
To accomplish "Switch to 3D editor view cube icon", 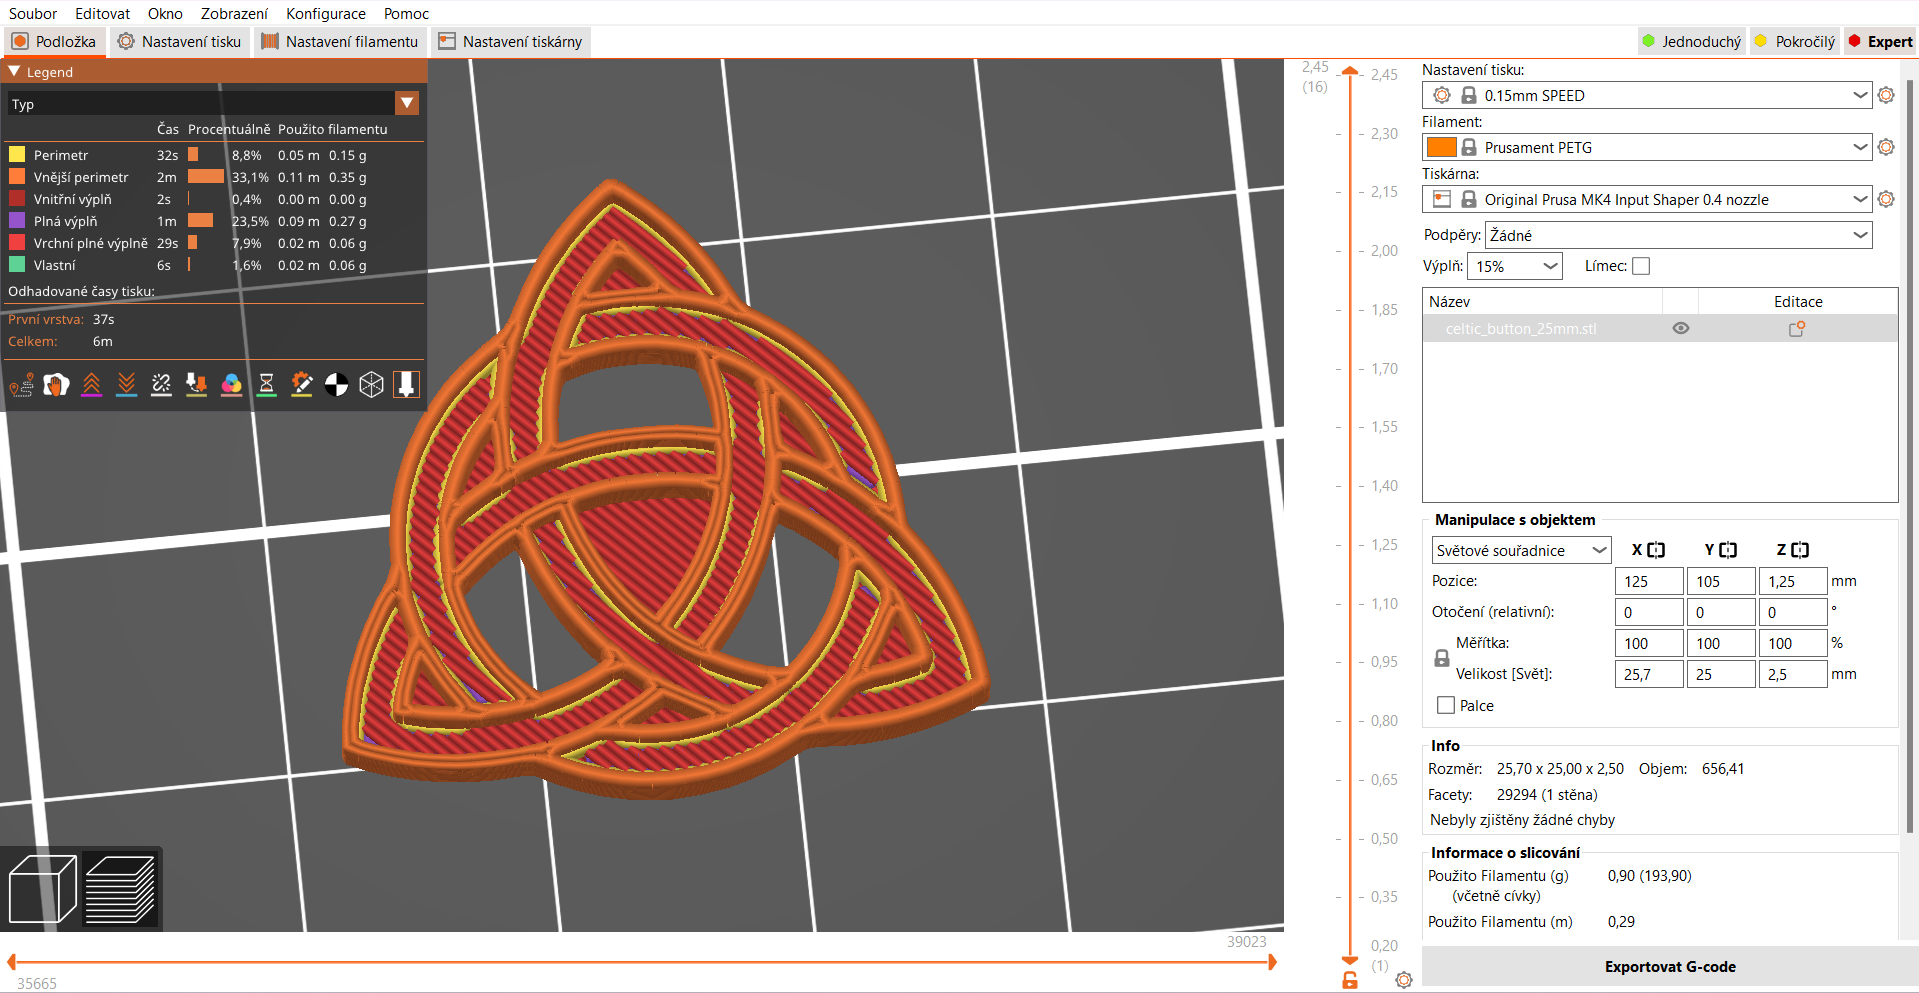I will tap(43, 889).
